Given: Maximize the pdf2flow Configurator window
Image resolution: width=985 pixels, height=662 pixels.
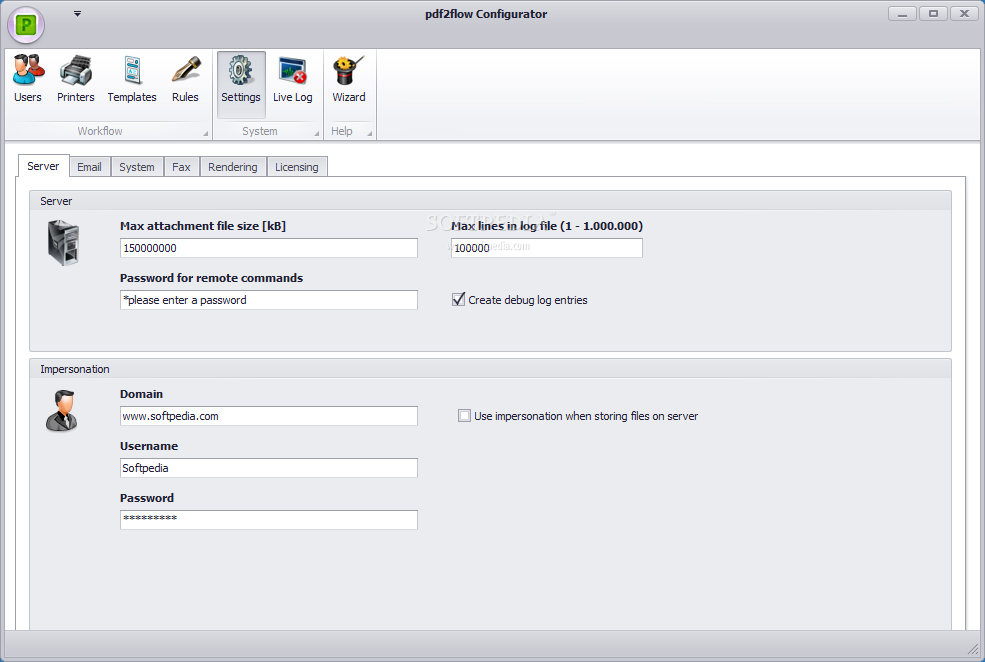Looking at the screenshot, I should [933, 13].
